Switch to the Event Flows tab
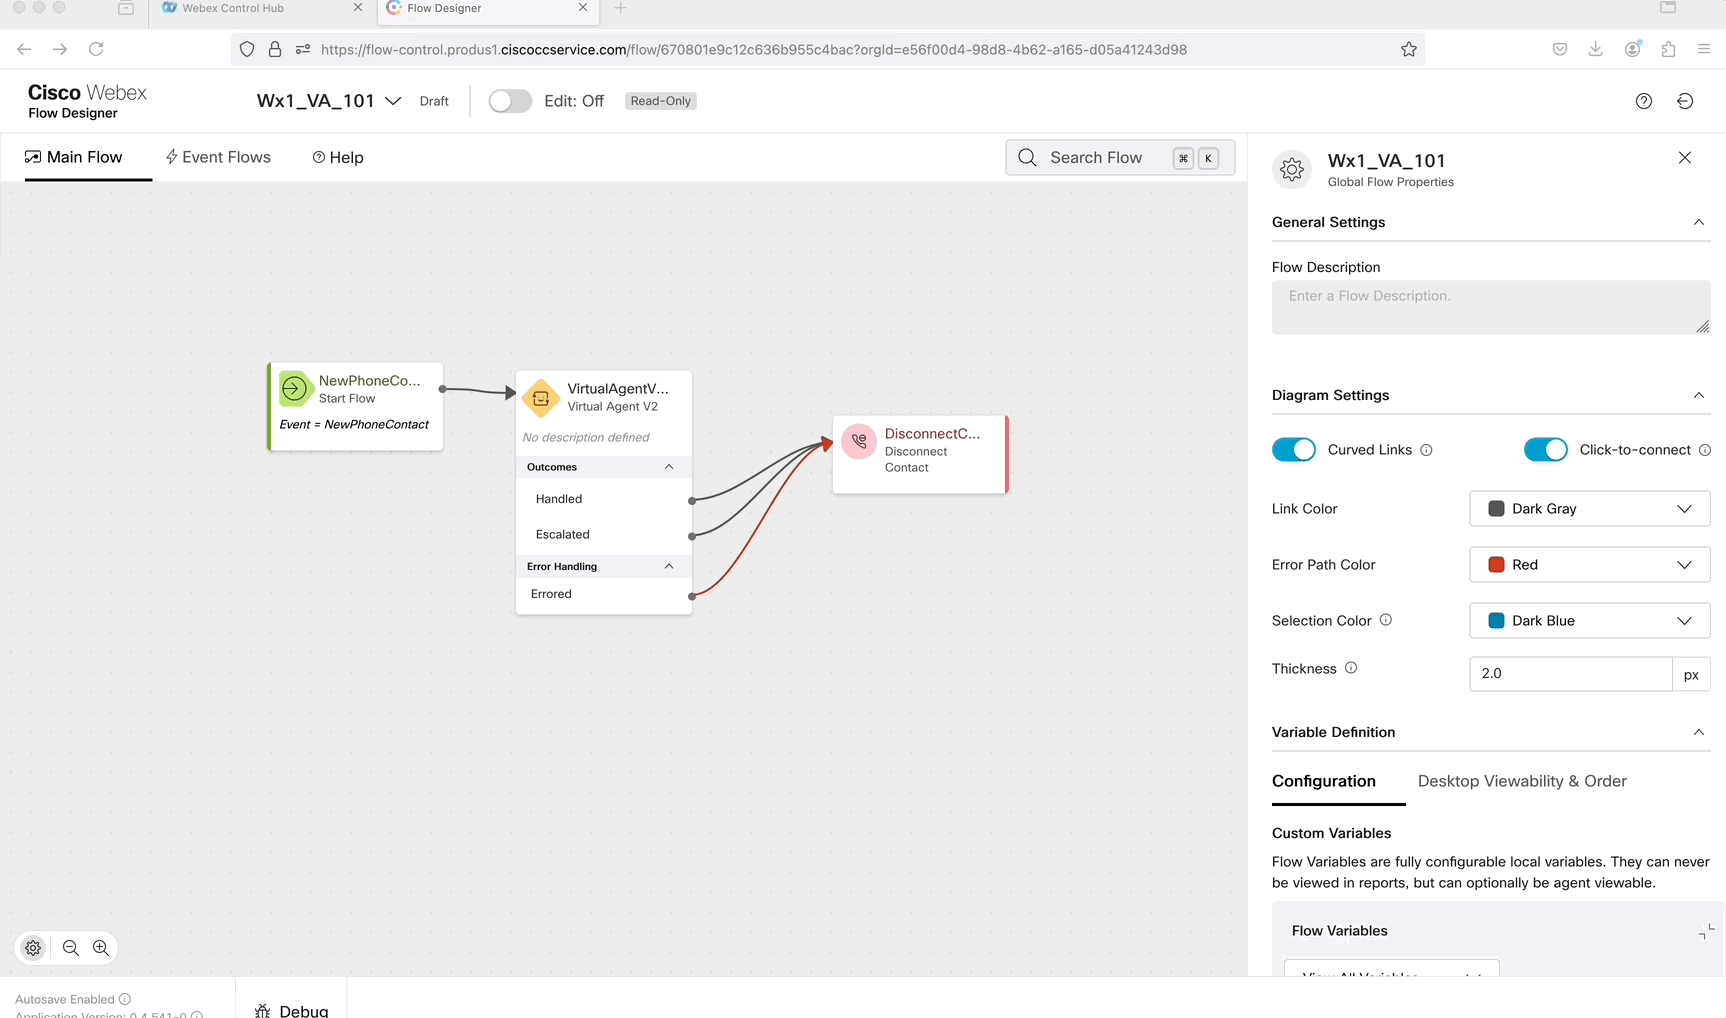The width and height of the screenshot is (1726, 1018). (x=218, y=157)
